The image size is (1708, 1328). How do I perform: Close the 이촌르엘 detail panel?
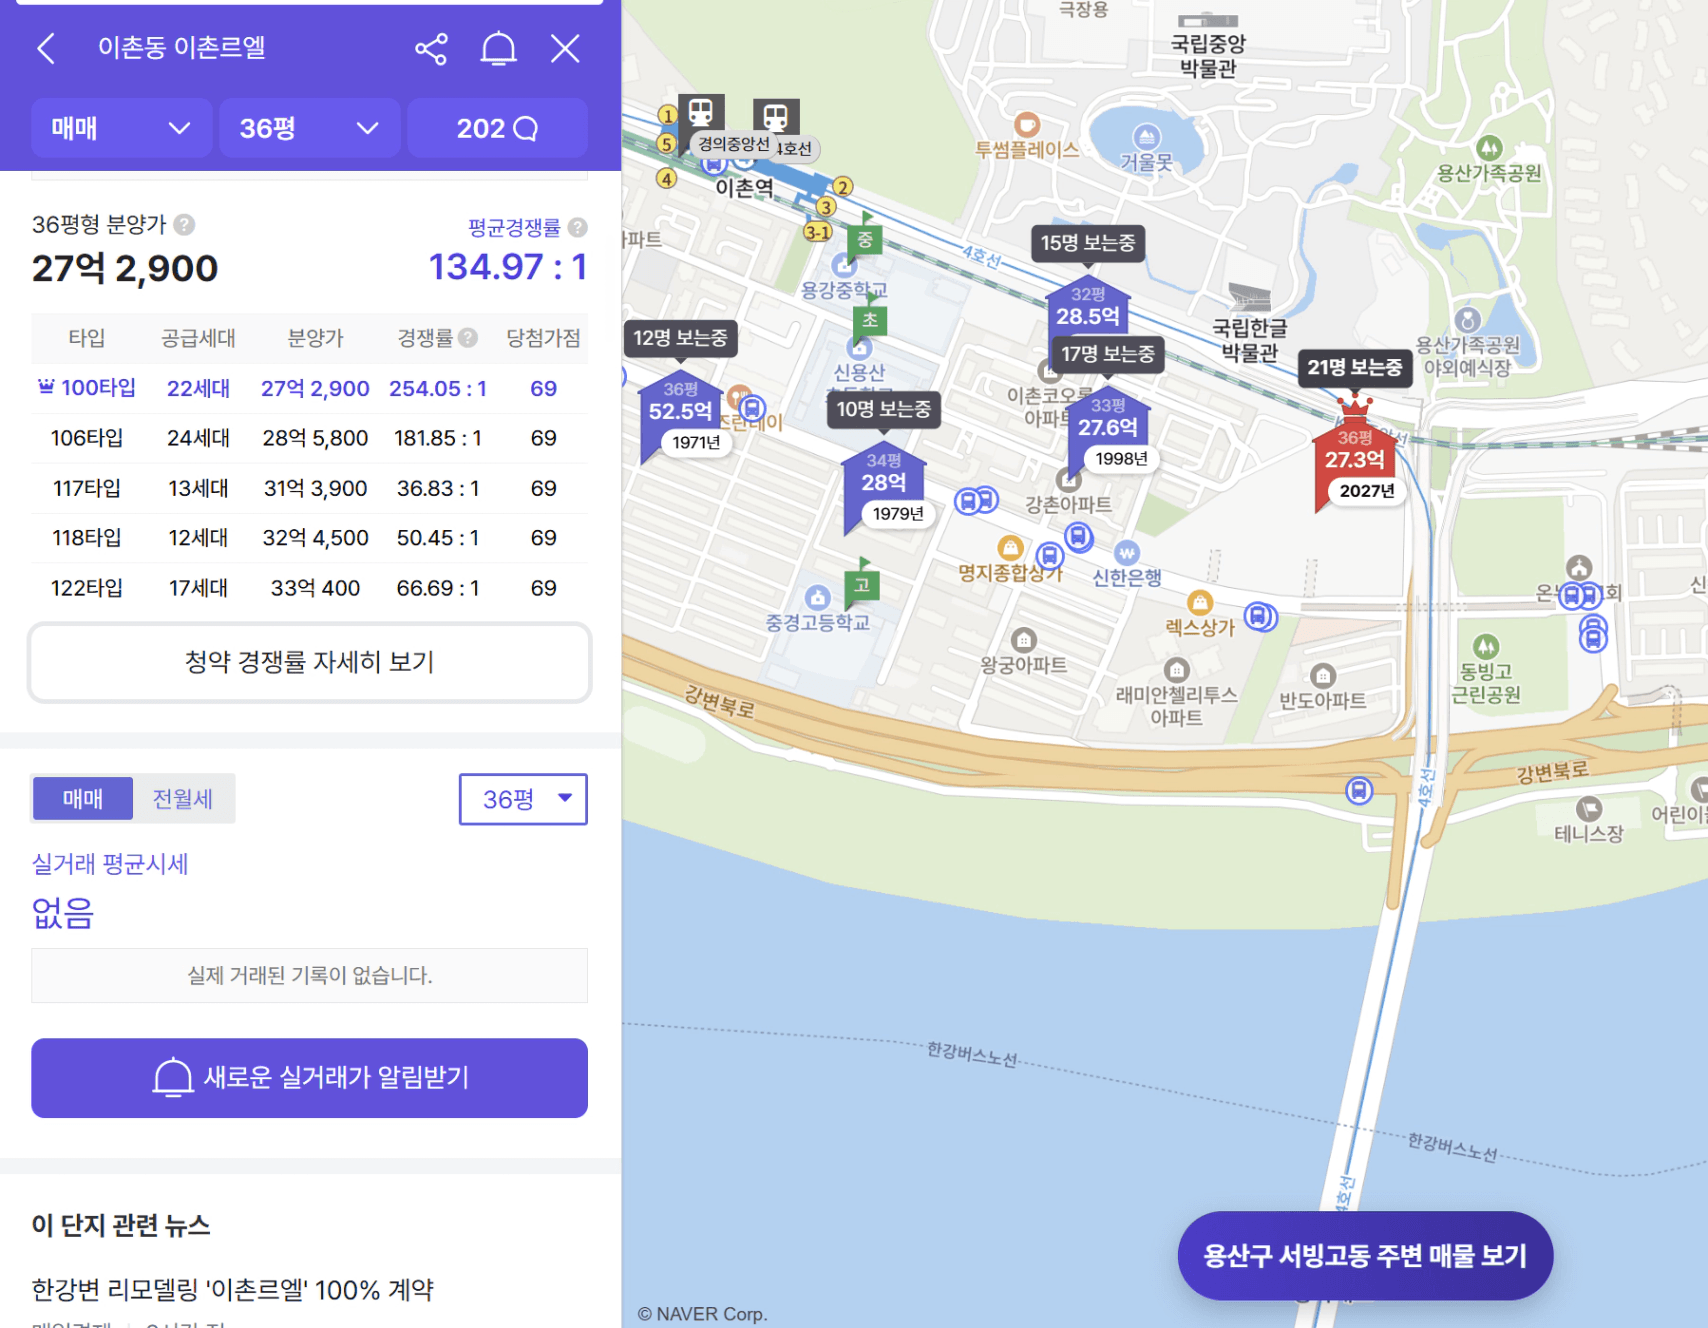(x=565, y=48)
